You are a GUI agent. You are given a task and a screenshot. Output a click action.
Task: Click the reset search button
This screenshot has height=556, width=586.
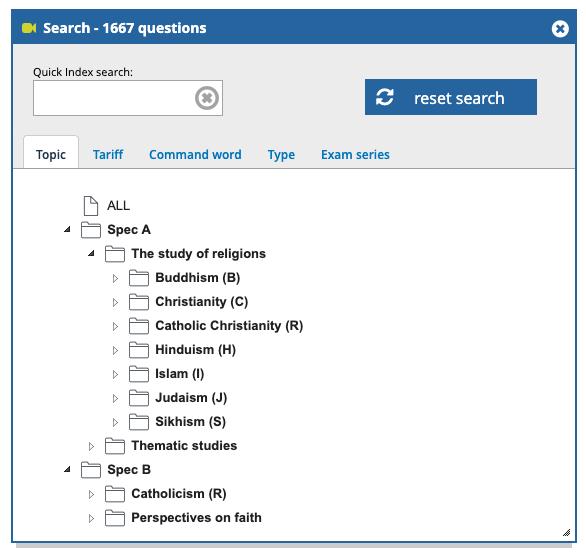point(451,97)
